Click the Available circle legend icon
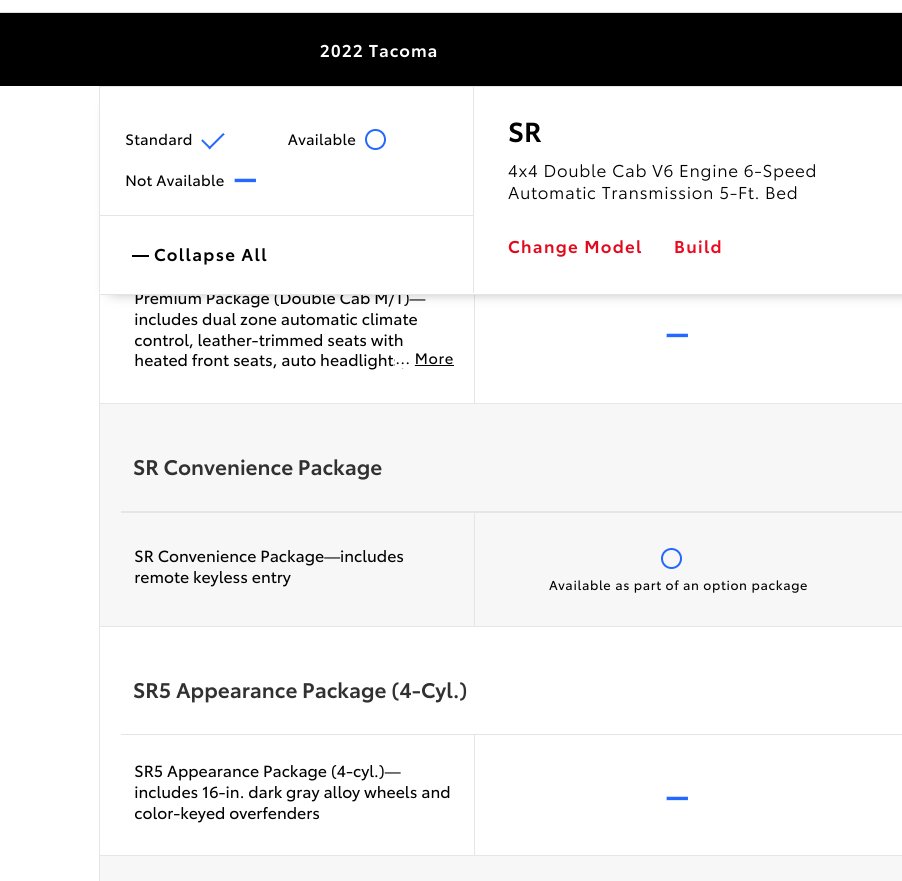 pos(376,140)
